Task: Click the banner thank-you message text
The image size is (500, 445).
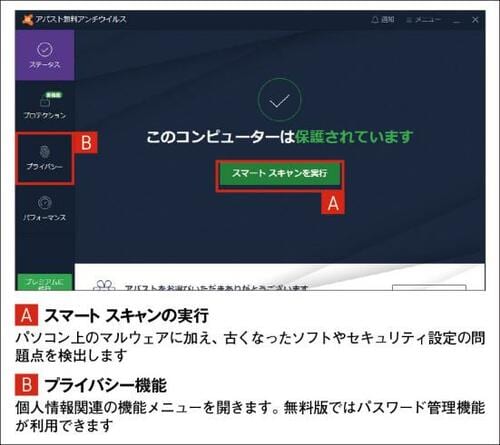Action: (x=216, y=288)
